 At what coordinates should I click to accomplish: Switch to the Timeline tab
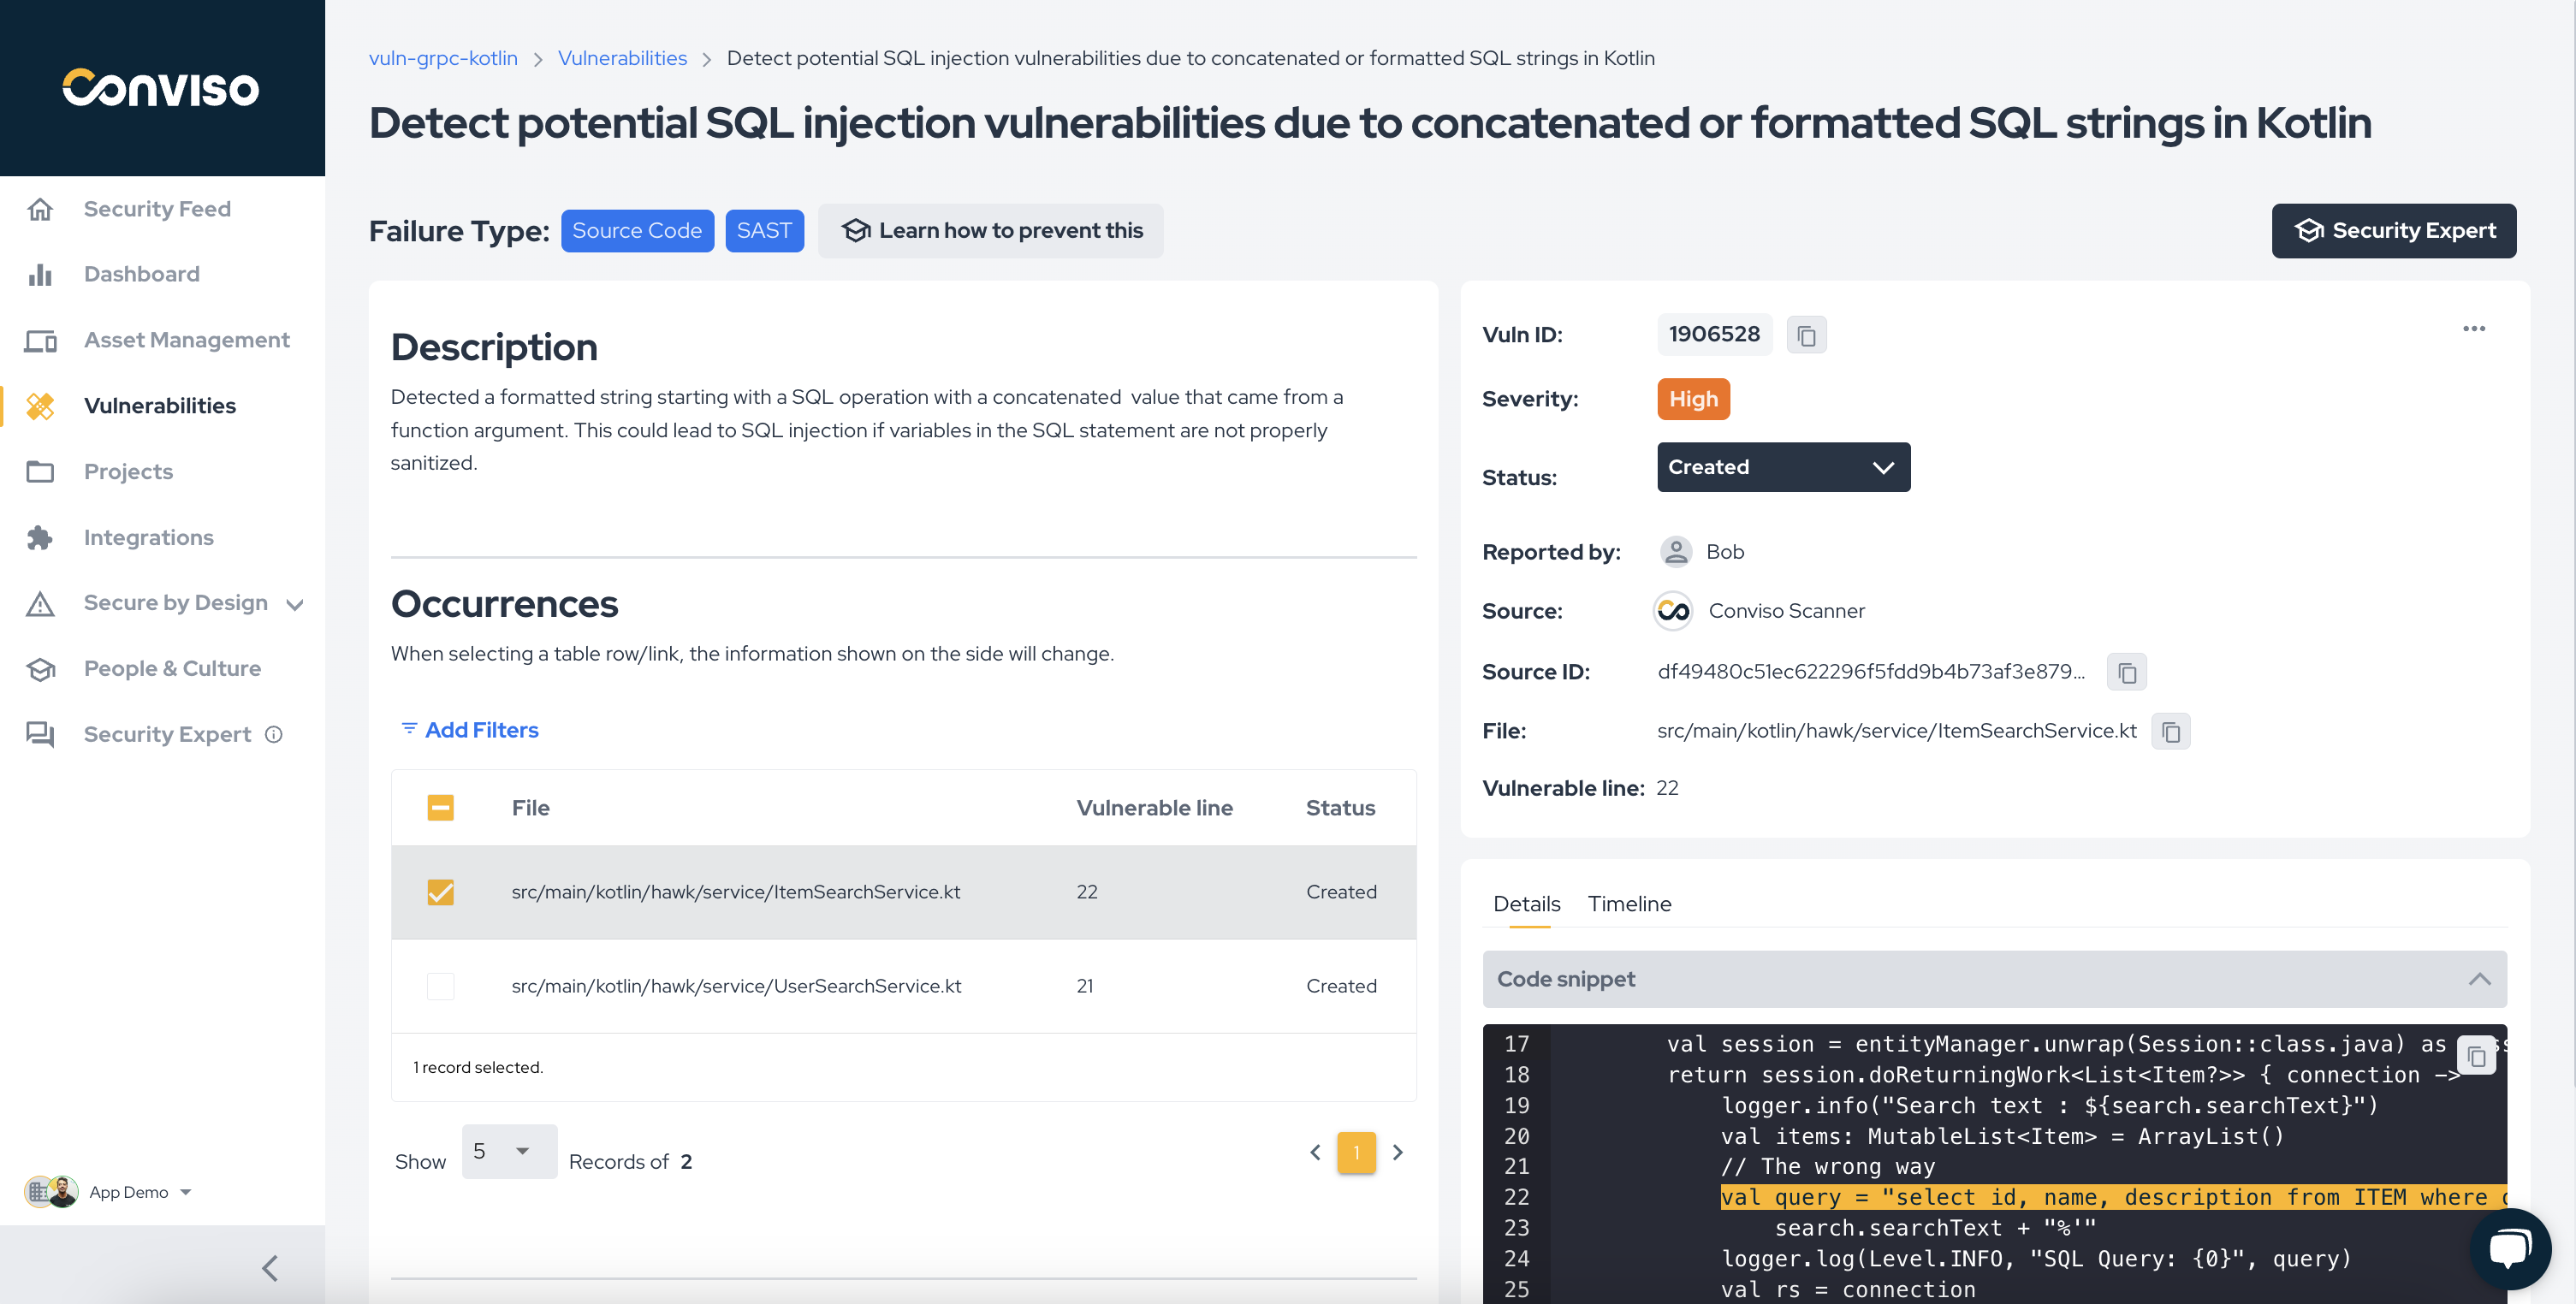(x=1629, y=904)
